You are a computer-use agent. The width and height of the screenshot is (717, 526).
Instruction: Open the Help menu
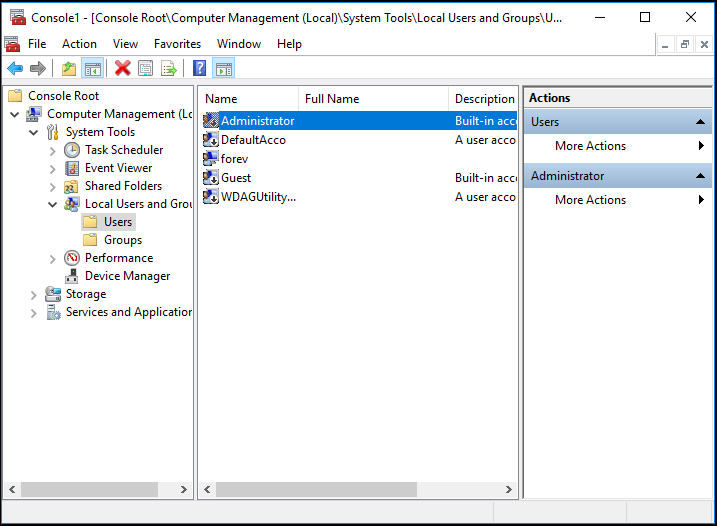(289, 44)
